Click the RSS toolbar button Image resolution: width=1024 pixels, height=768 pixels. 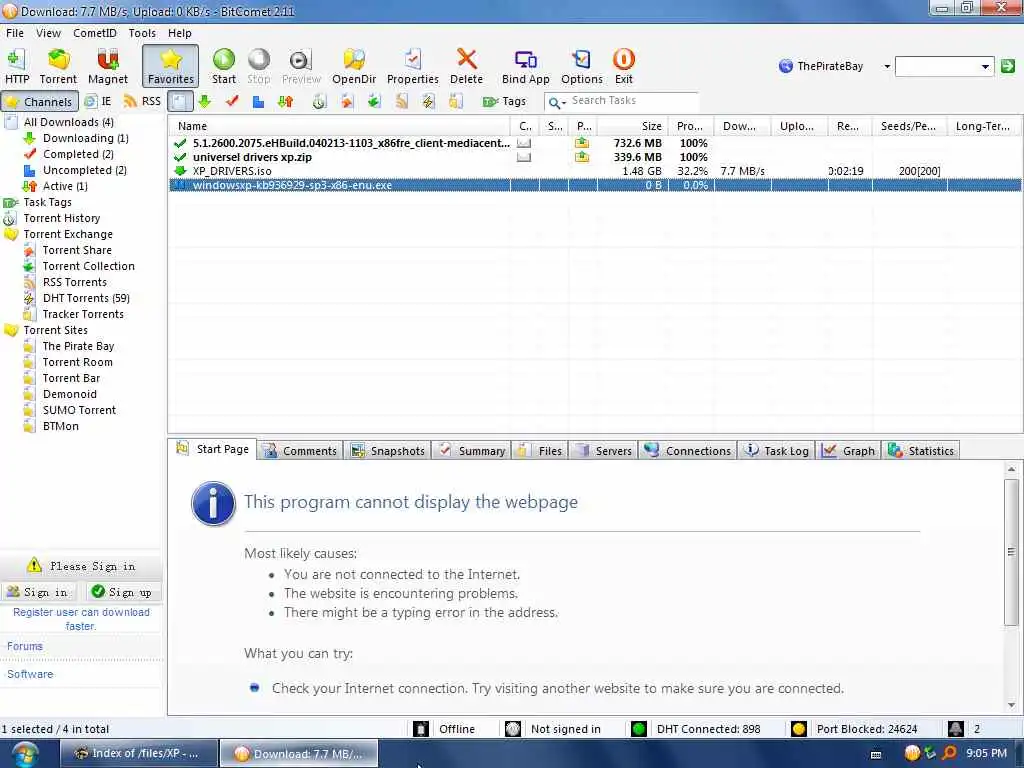(142, 101)
